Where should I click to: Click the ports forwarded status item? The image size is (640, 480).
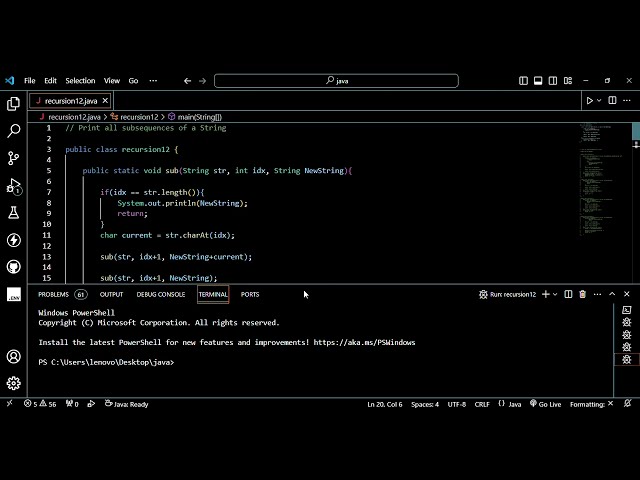72,404
